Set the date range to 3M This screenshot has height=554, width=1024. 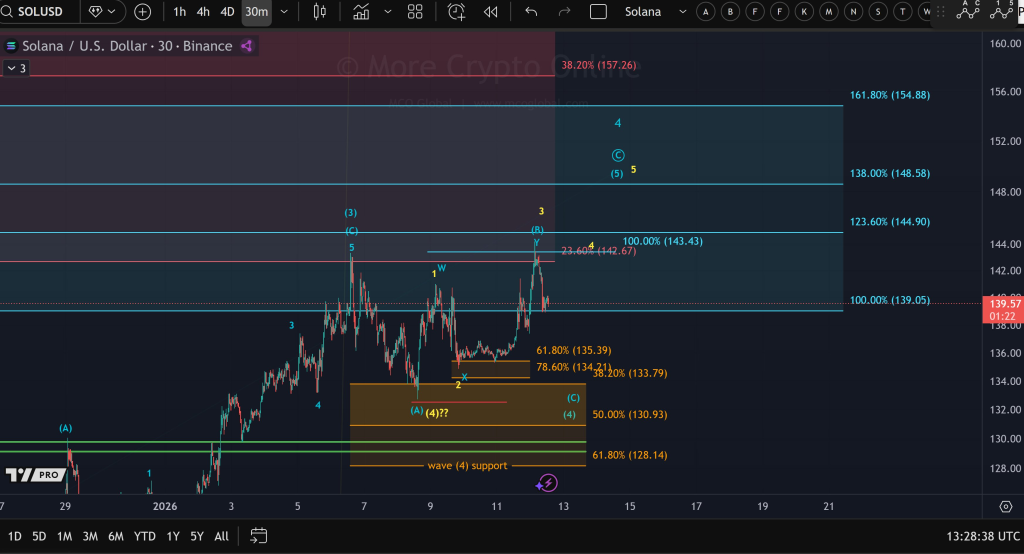pos(89,536)
